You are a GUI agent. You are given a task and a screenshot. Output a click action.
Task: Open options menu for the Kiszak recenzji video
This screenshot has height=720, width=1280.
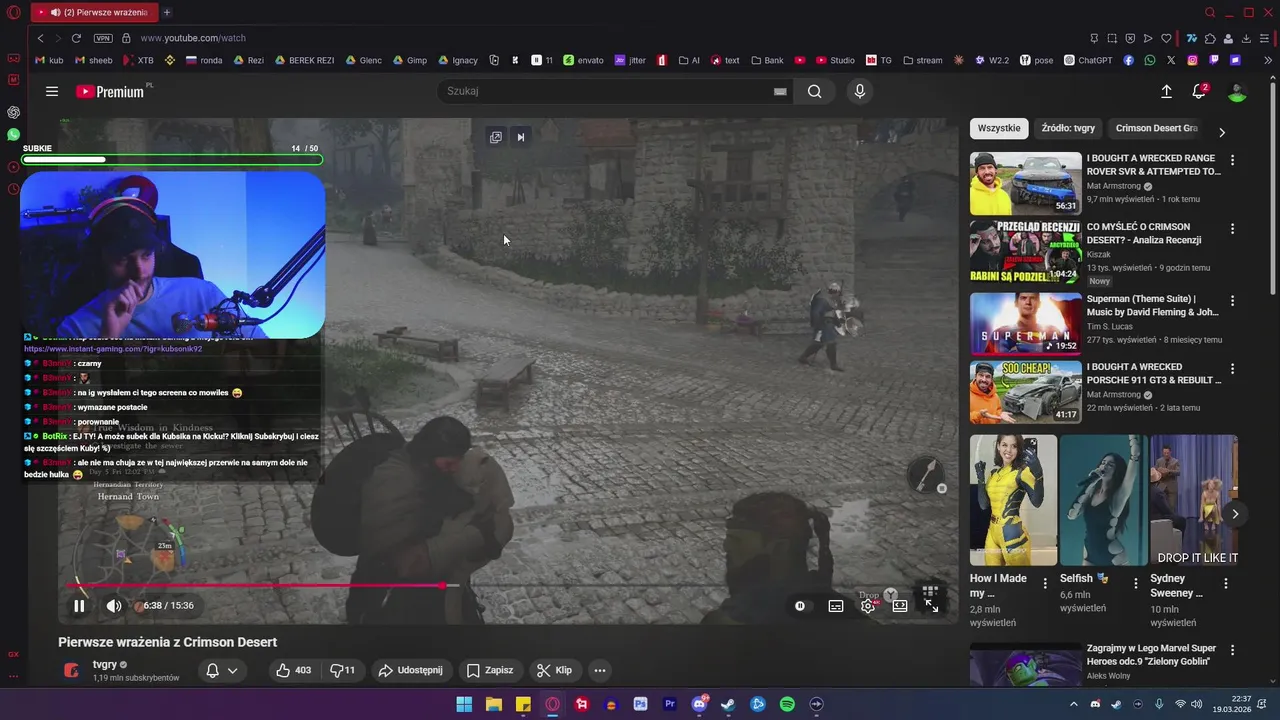click(x=1232, y=229)
